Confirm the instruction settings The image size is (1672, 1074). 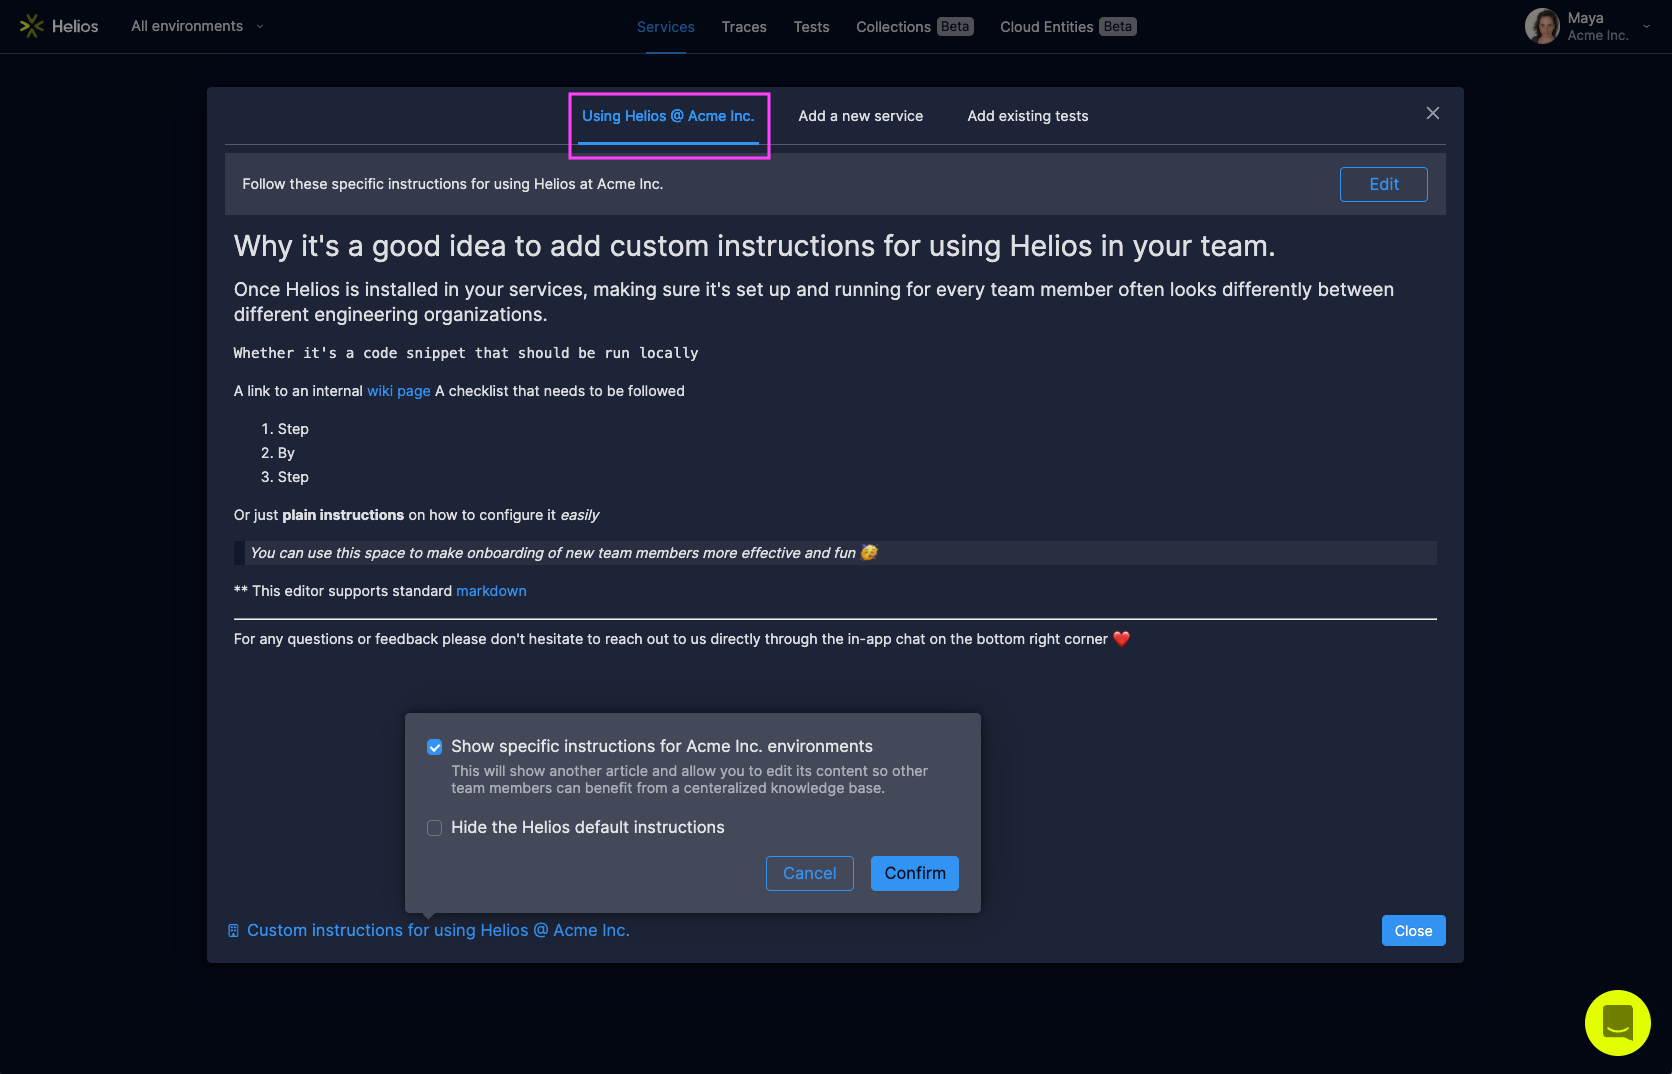point(914,873)
